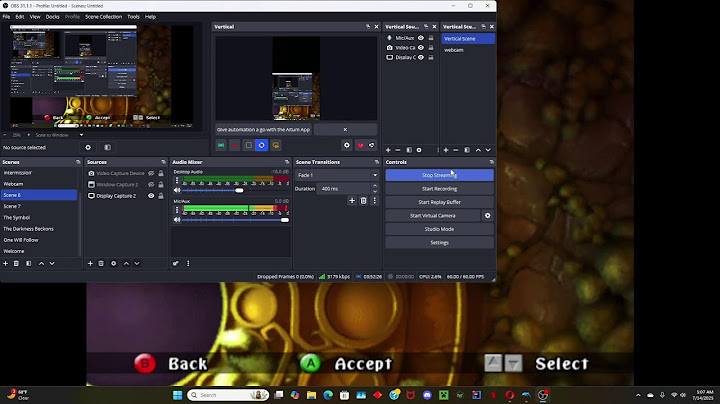Image resolution: width=720 pixels, height=404 pixels.
Task: Hide Display C source in Vertical Sources
Action: [x=421, y=57]
